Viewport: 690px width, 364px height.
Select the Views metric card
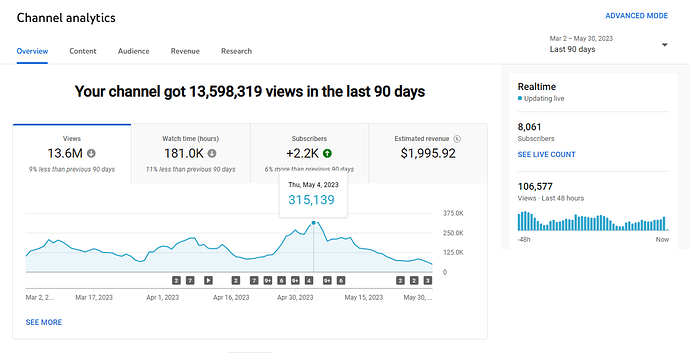[72, 154]
